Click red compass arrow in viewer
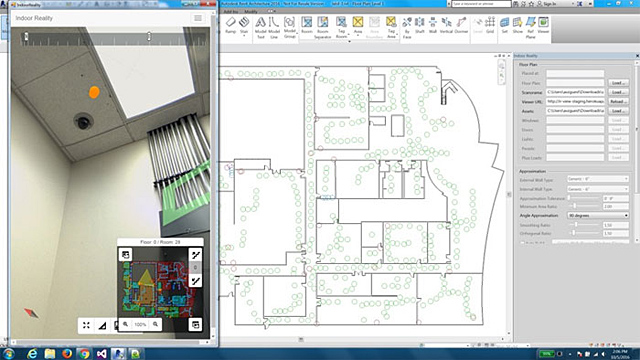The width and height of the screenshot is (640, 360). click(31, 313)
